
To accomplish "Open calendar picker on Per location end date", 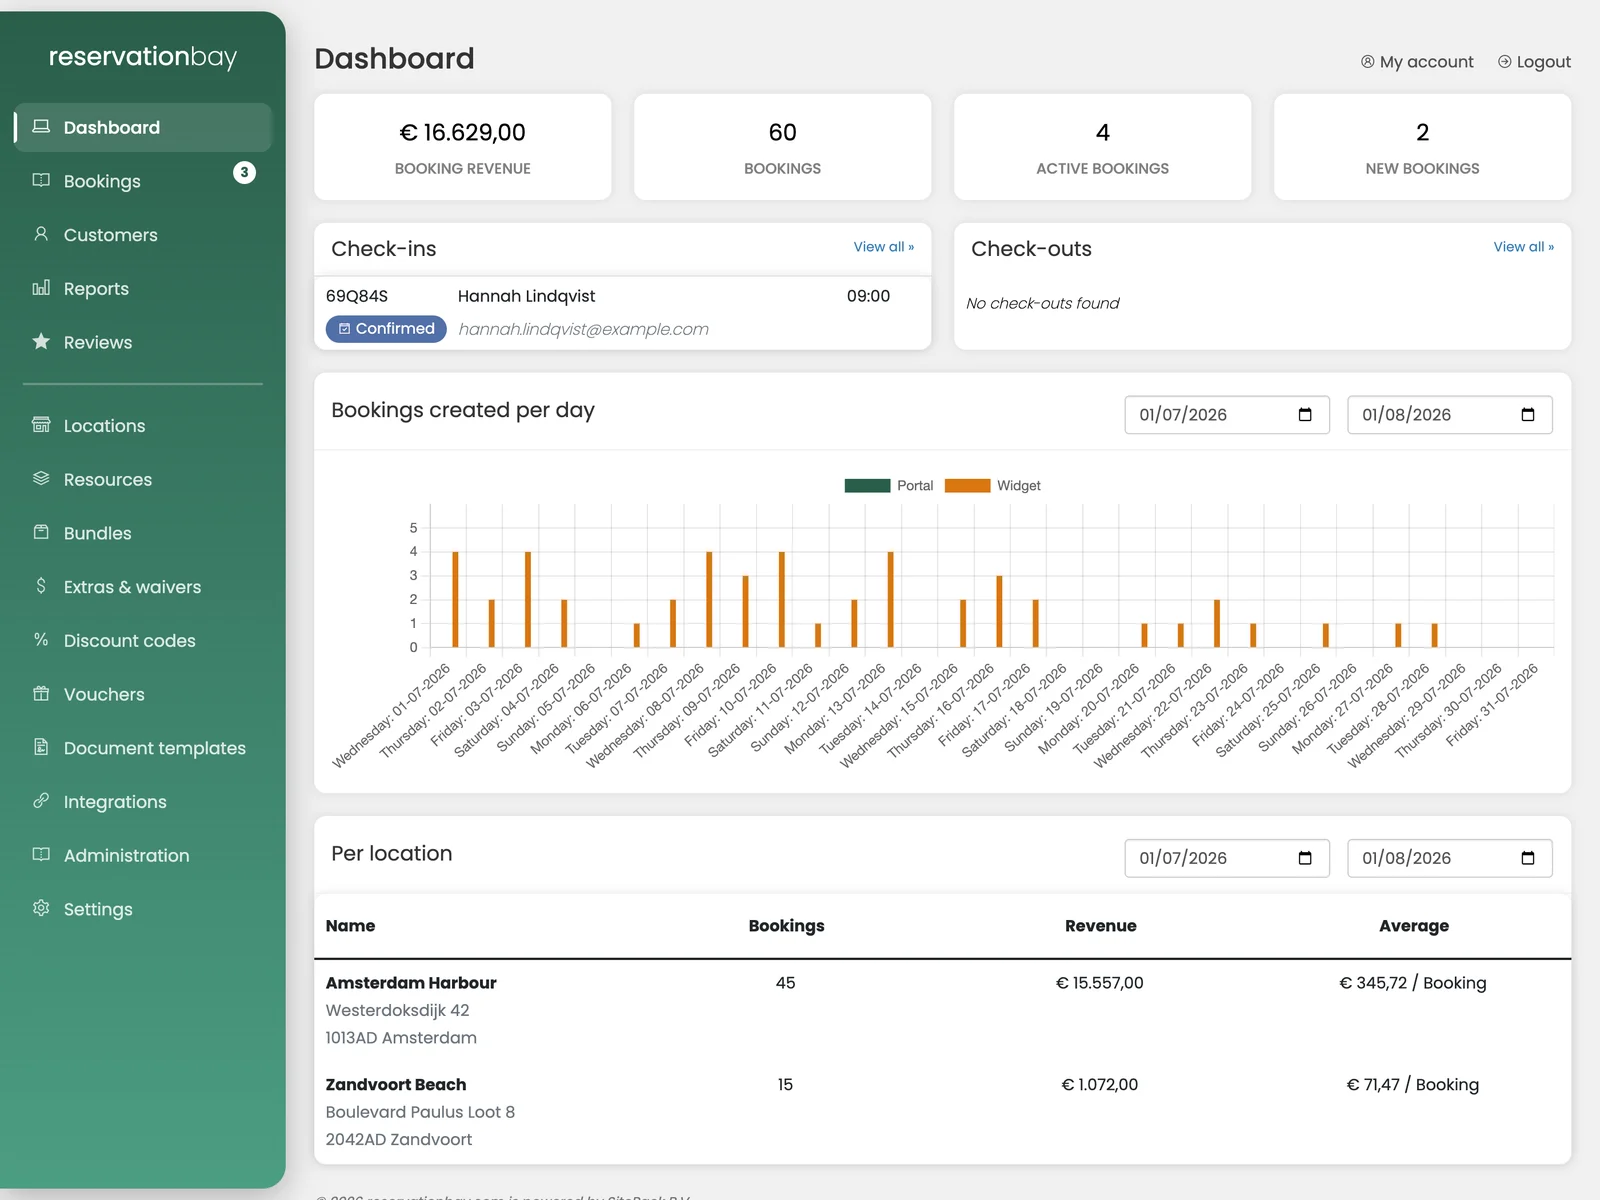I will (x=1528, y=858).
